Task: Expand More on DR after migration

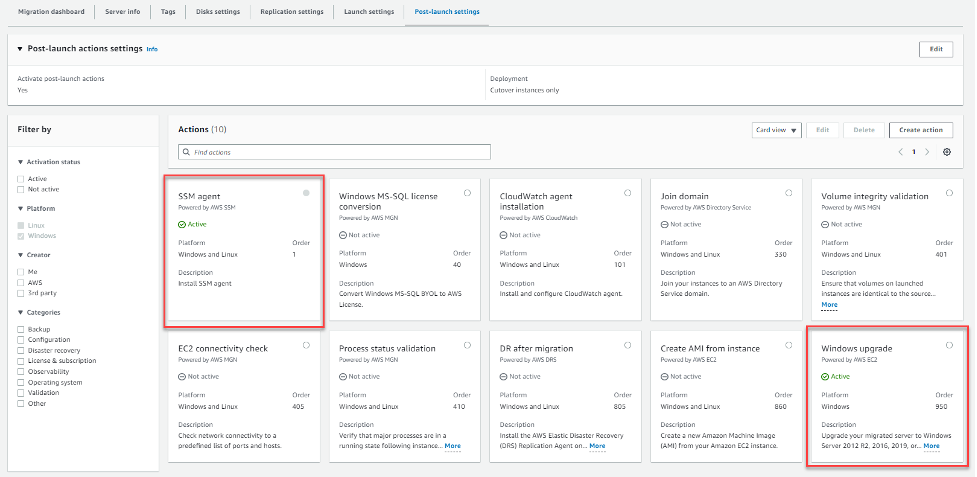Action: [597, 446]
